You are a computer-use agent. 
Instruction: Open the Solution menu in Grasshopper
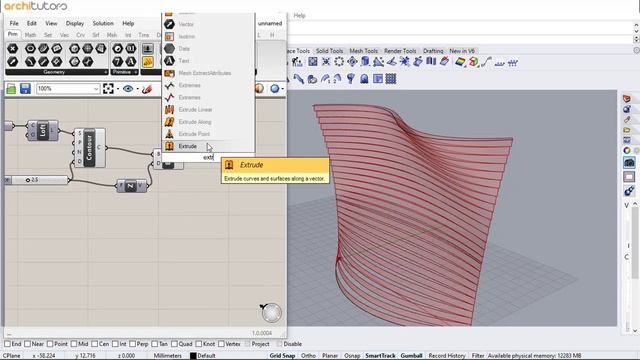[x=103, y=23]
